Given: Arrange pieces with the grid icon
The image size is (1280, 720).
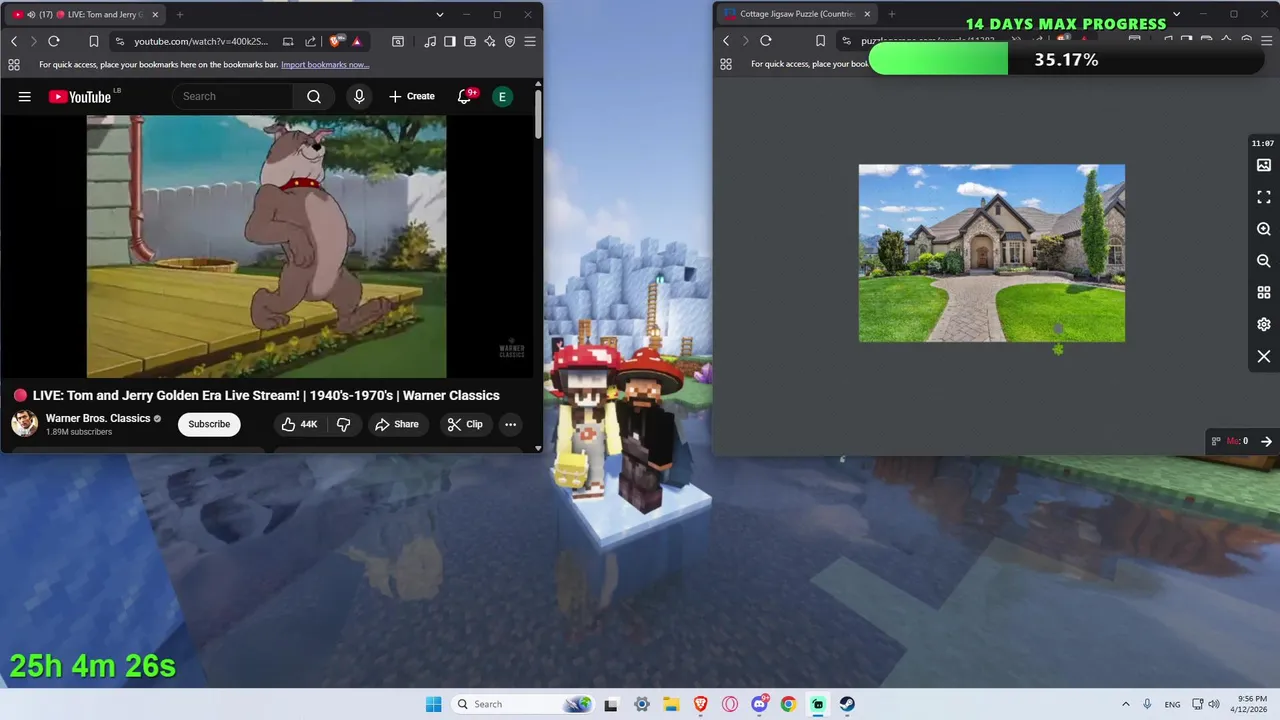Looking at the screenshot, I should click(1264, 293).
